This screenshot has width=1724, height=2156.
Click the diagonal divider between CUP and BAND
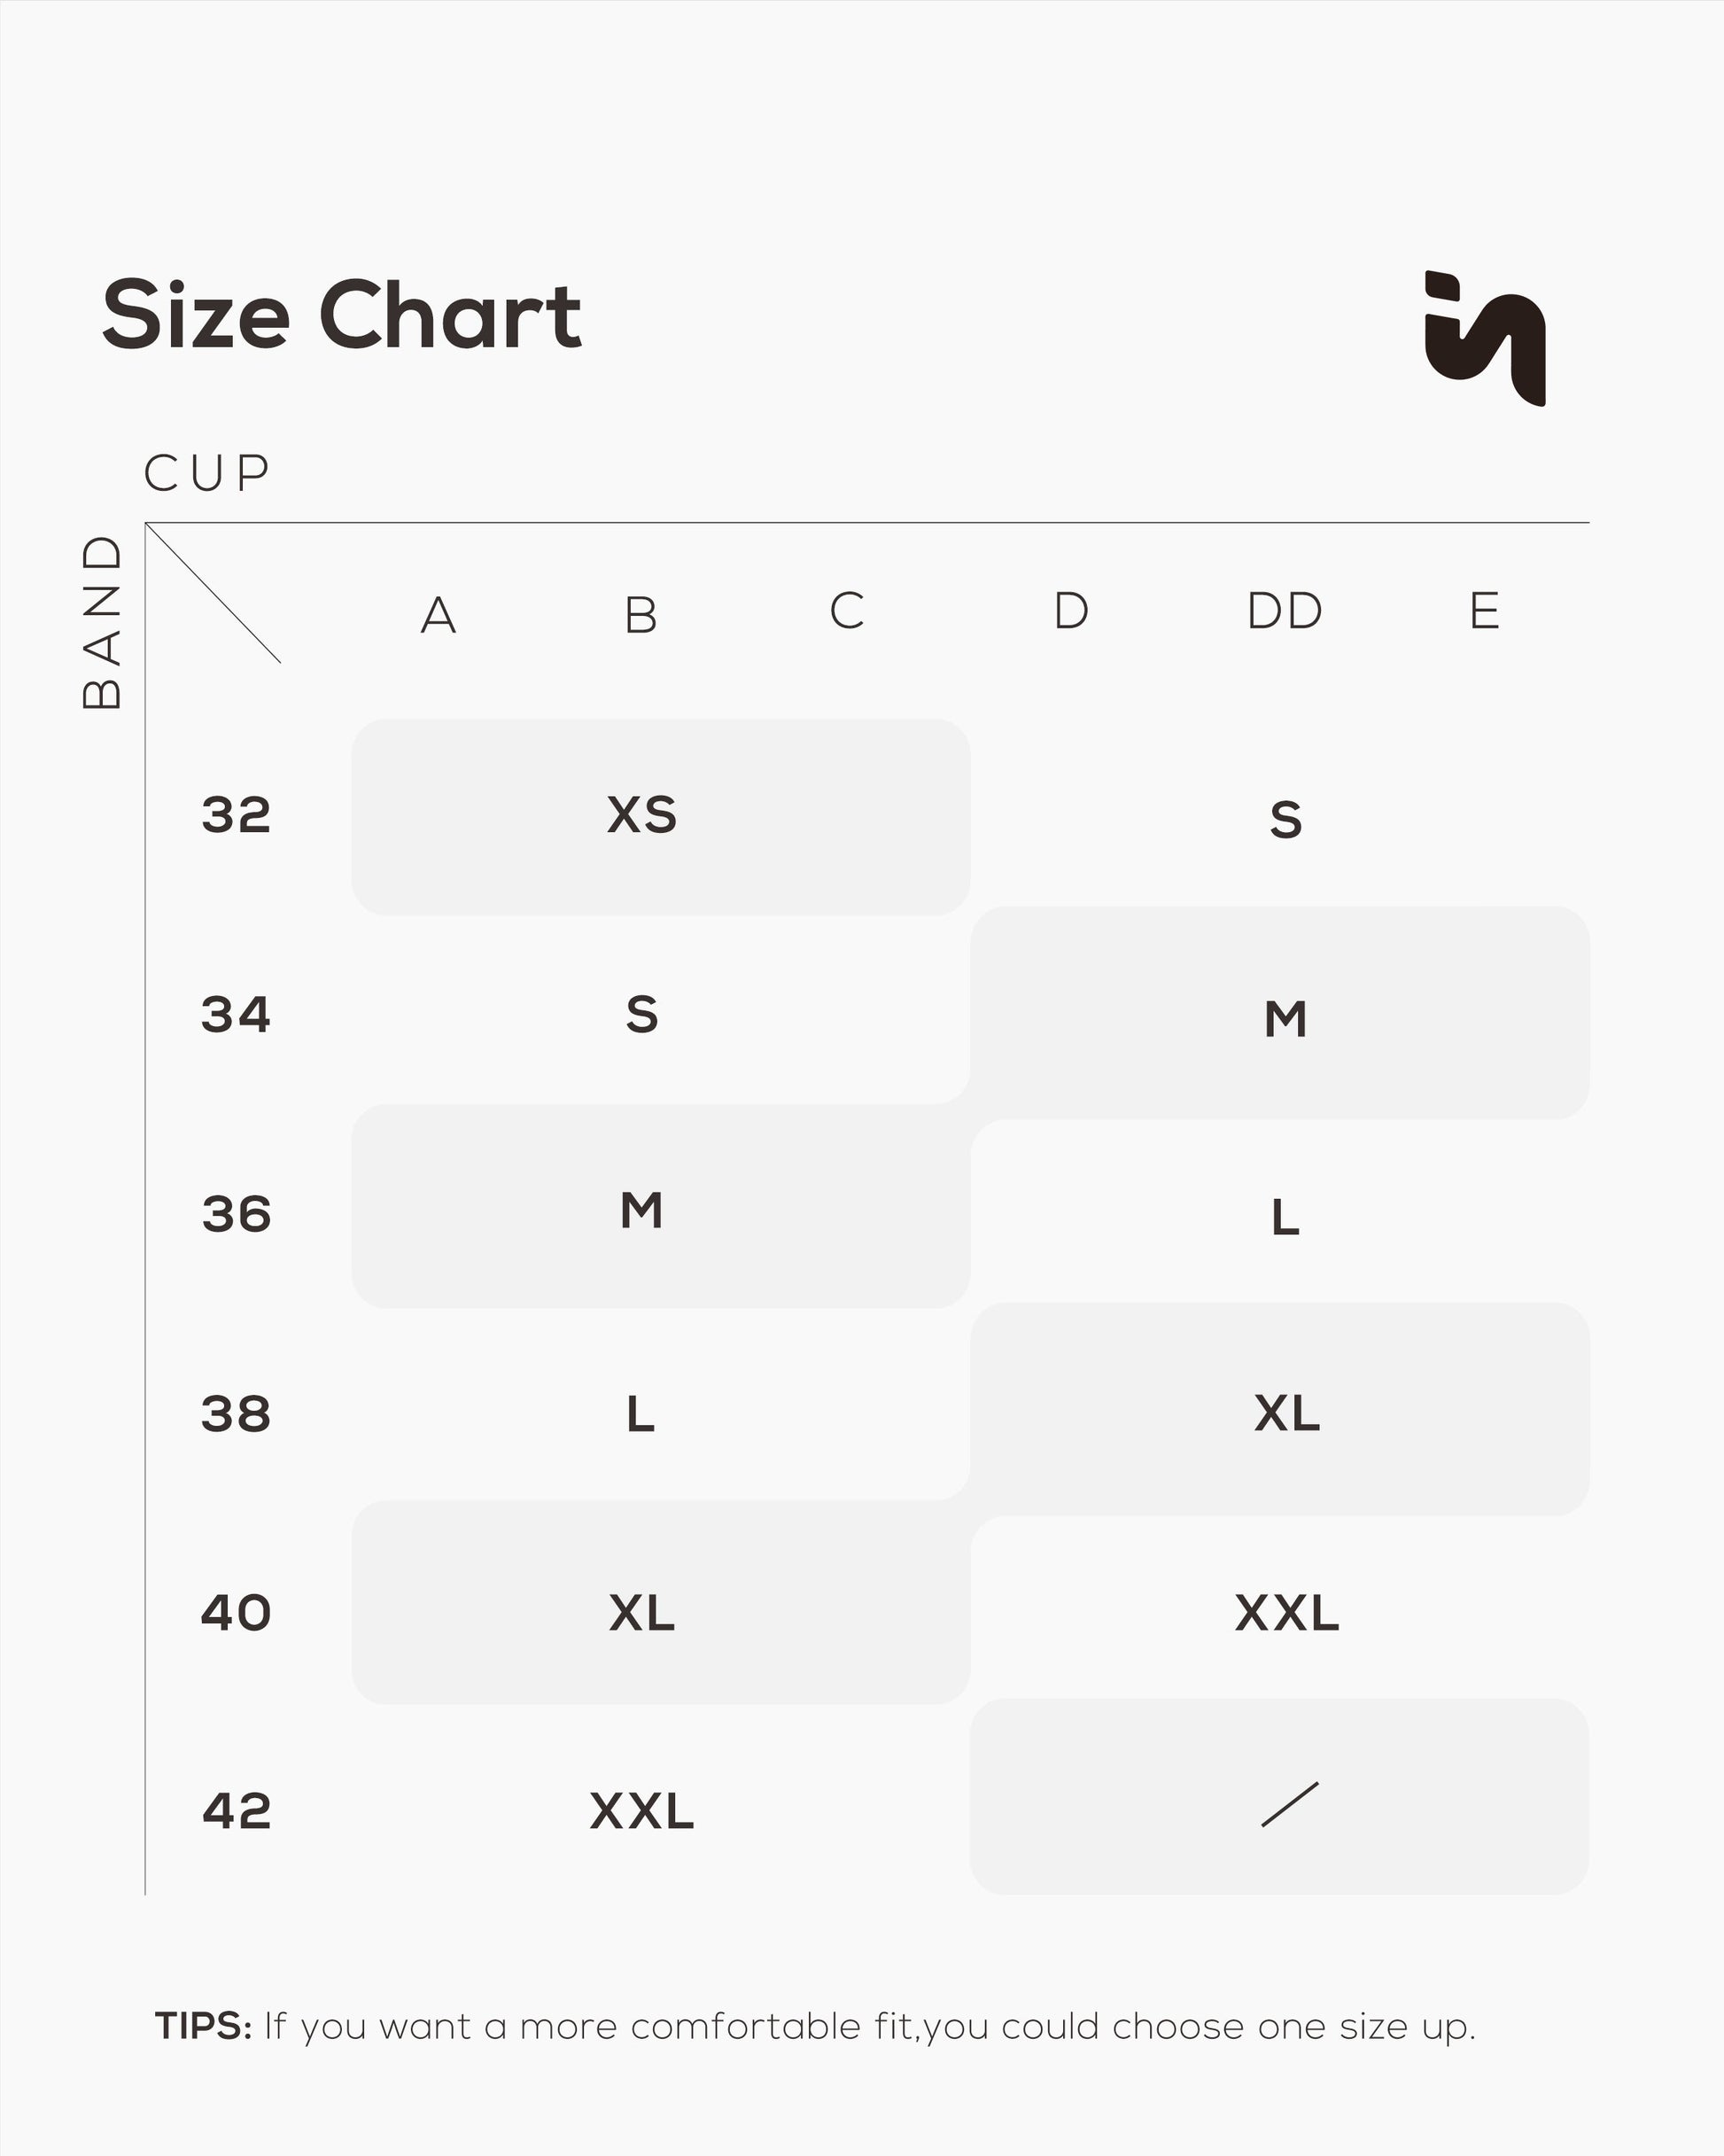pyautogui.click(x=213, y=593)
